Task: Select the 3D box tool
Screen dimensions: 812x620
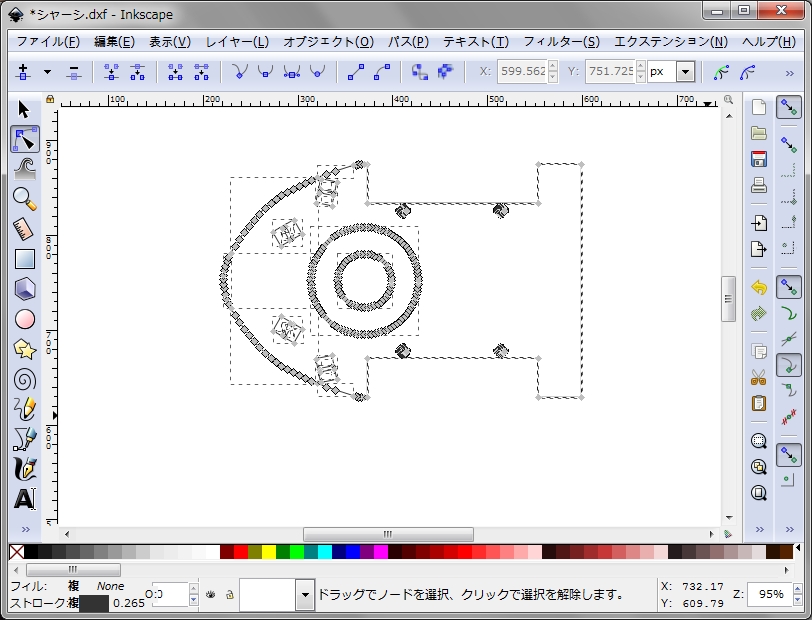Action: [24, 289]
